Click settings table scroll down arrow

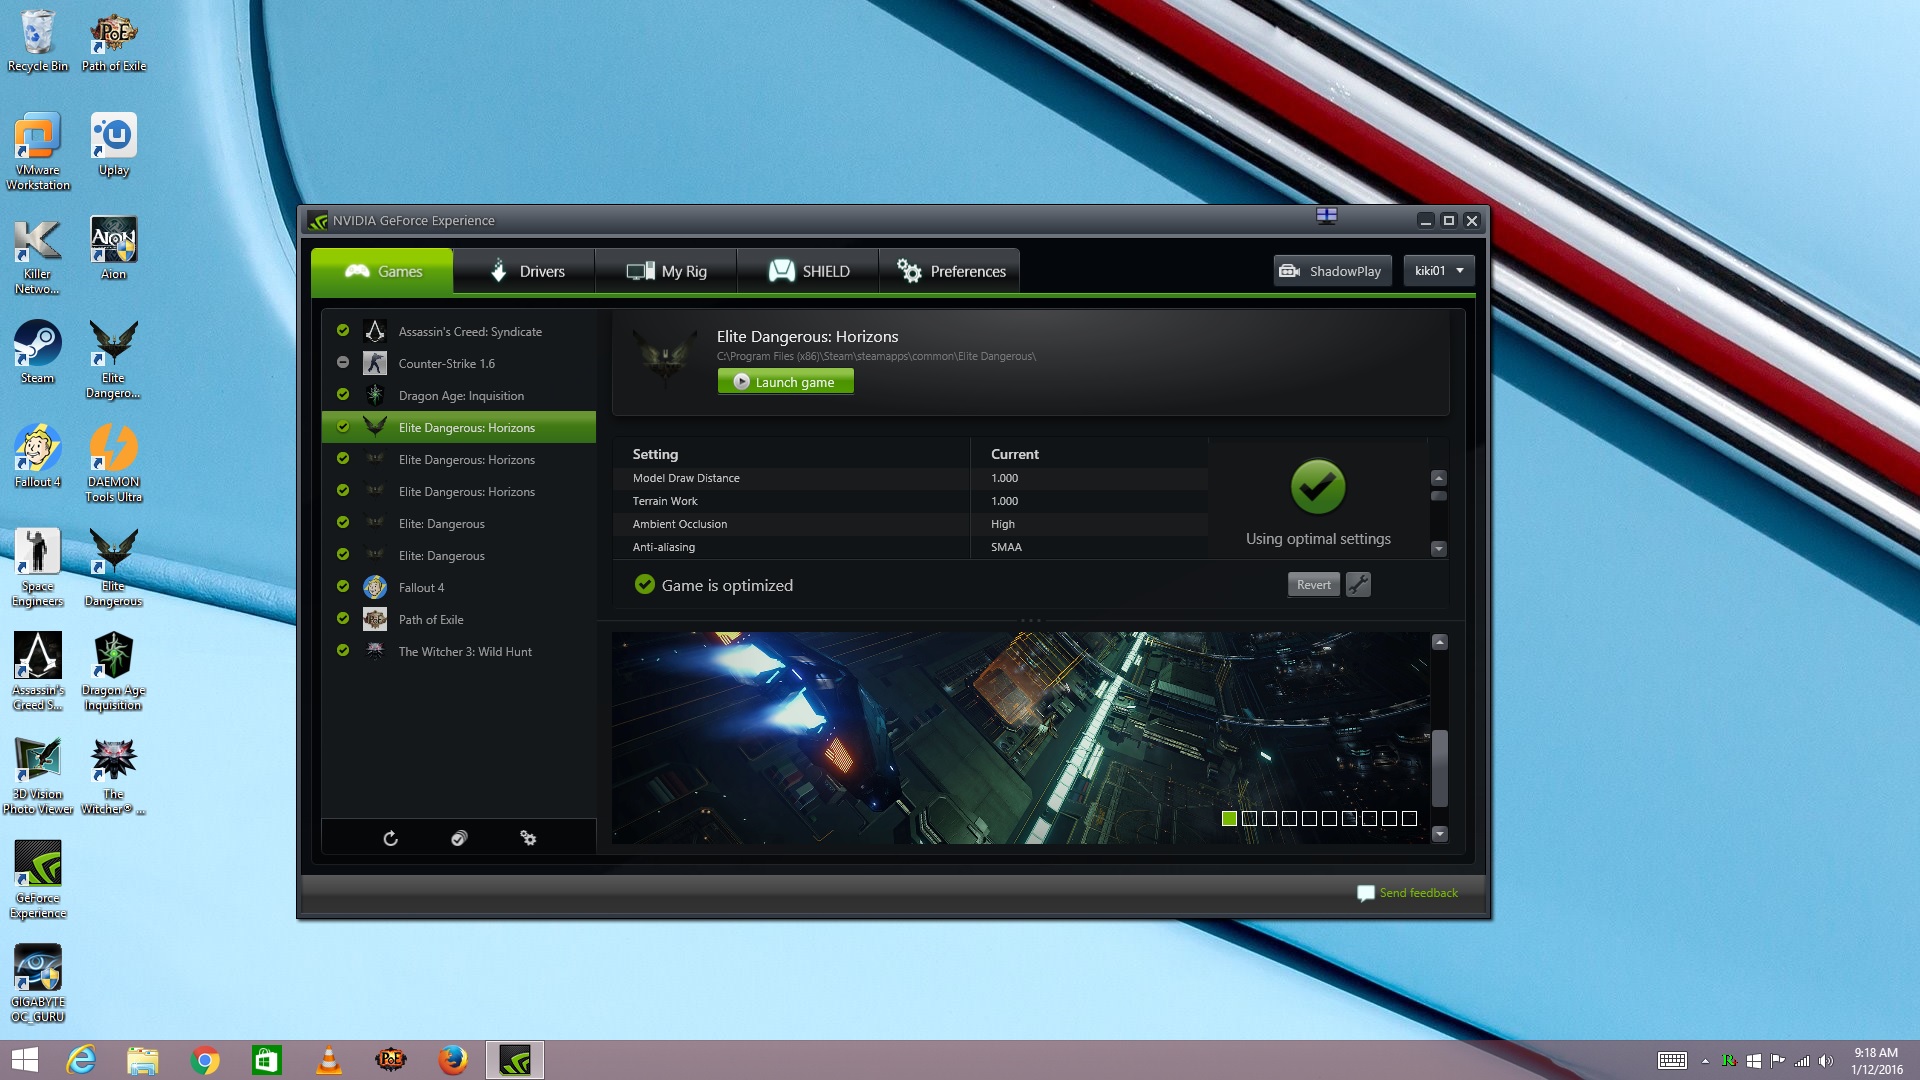[1439, 548]
